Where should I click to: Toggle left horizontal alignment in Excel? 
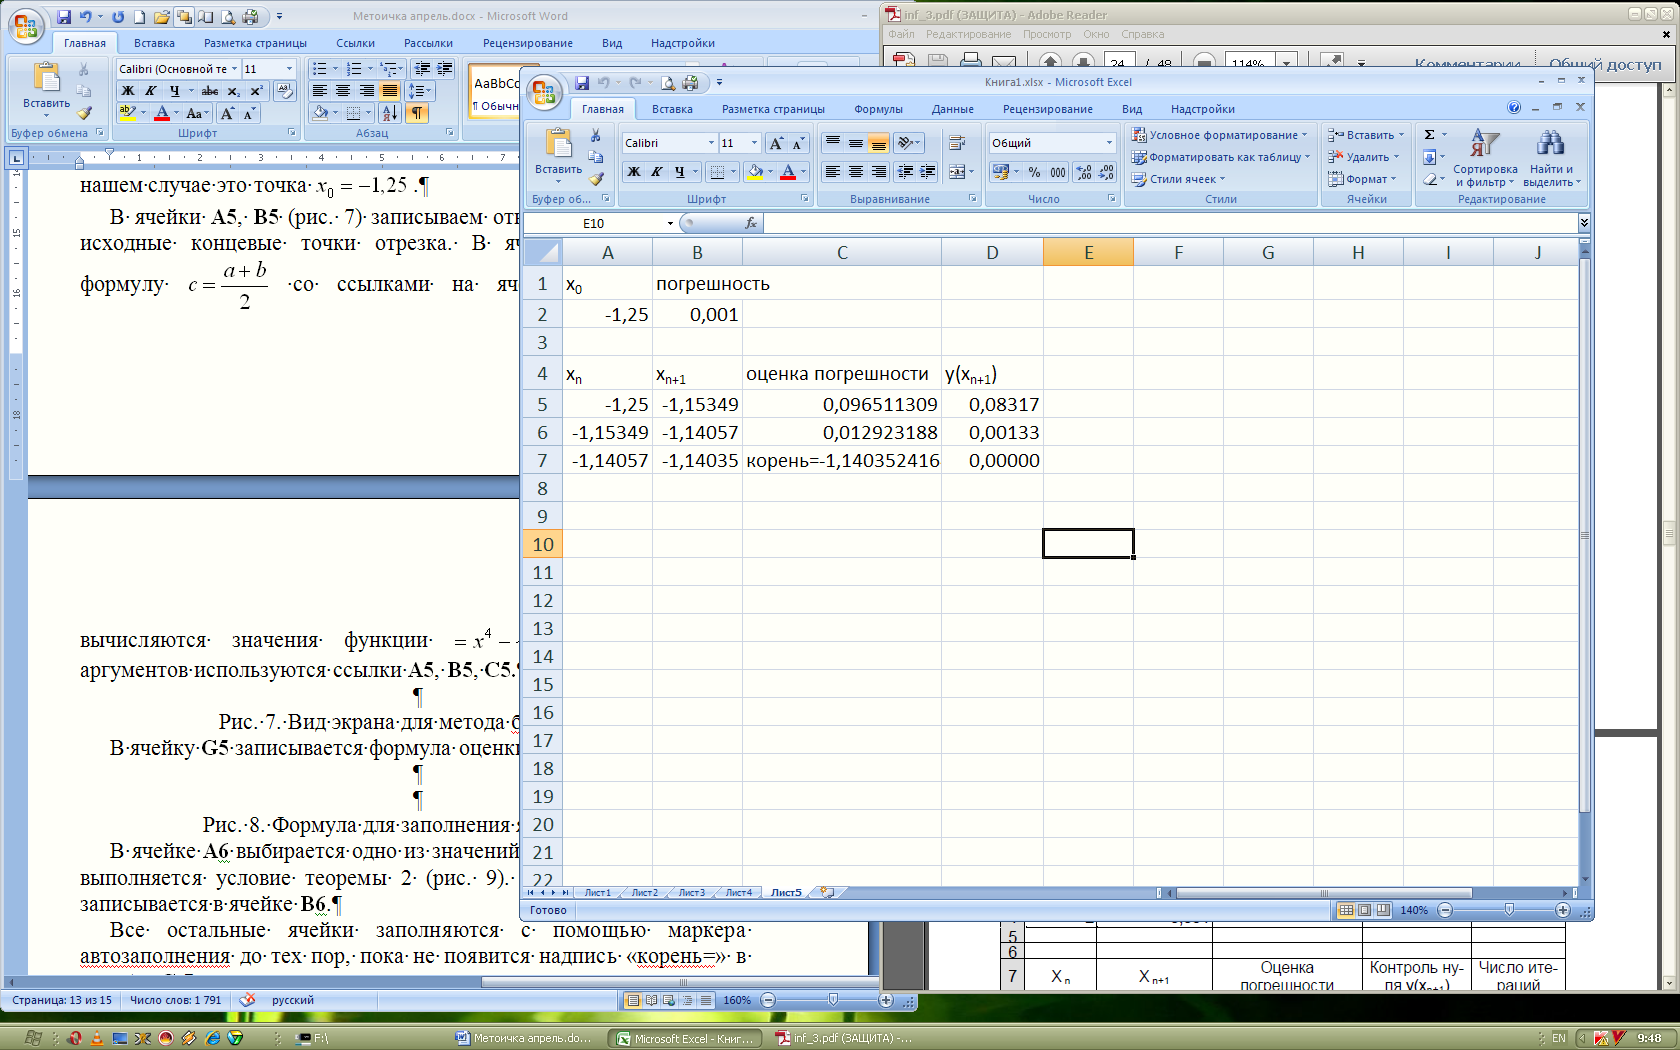[x=833, y=172]
